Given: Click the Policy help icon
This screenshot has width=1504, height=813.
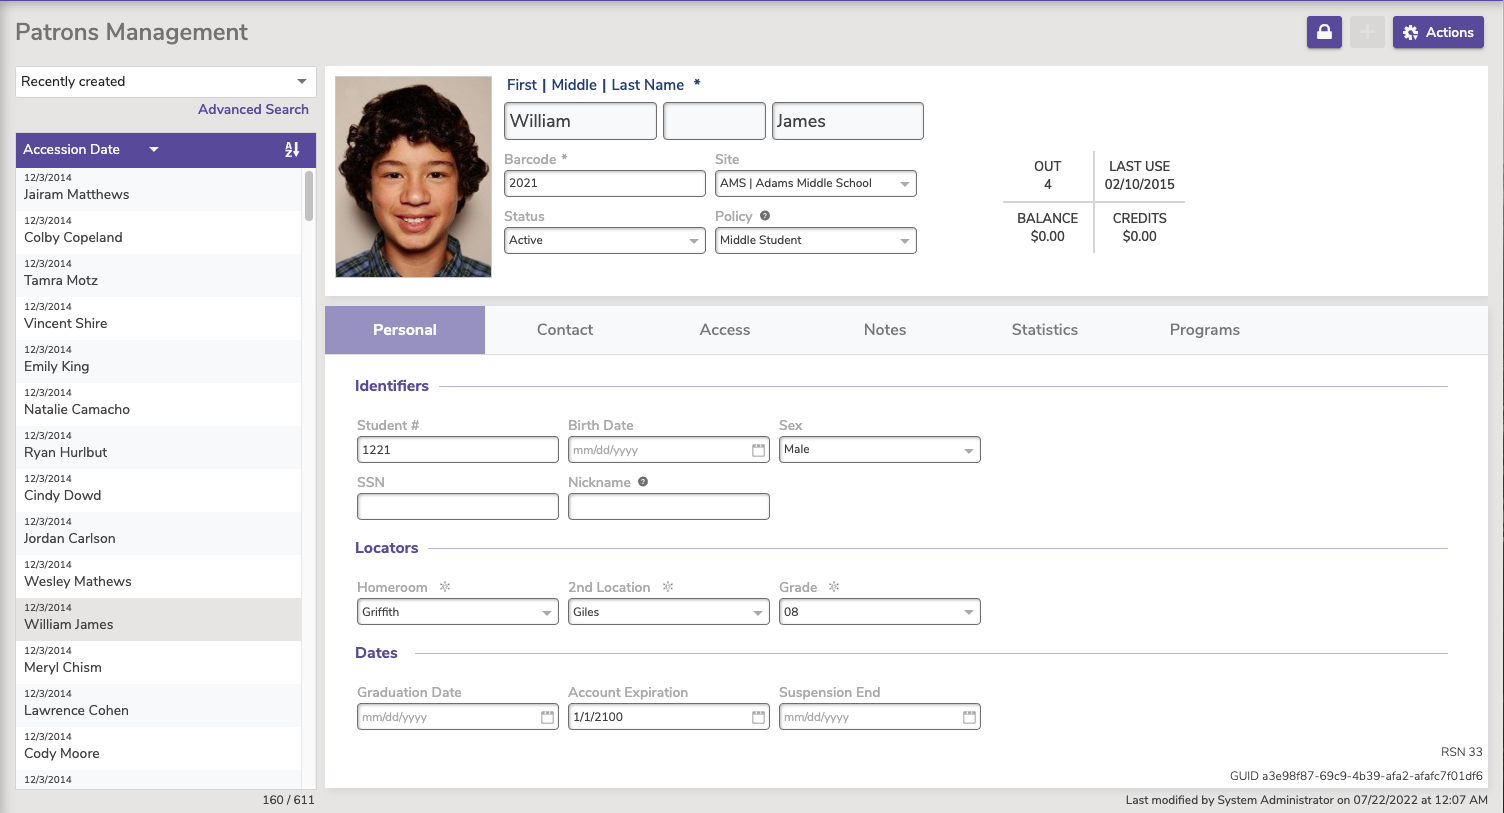Looking at the screenshot, I should pyautogui.click(x=765, y=216).
